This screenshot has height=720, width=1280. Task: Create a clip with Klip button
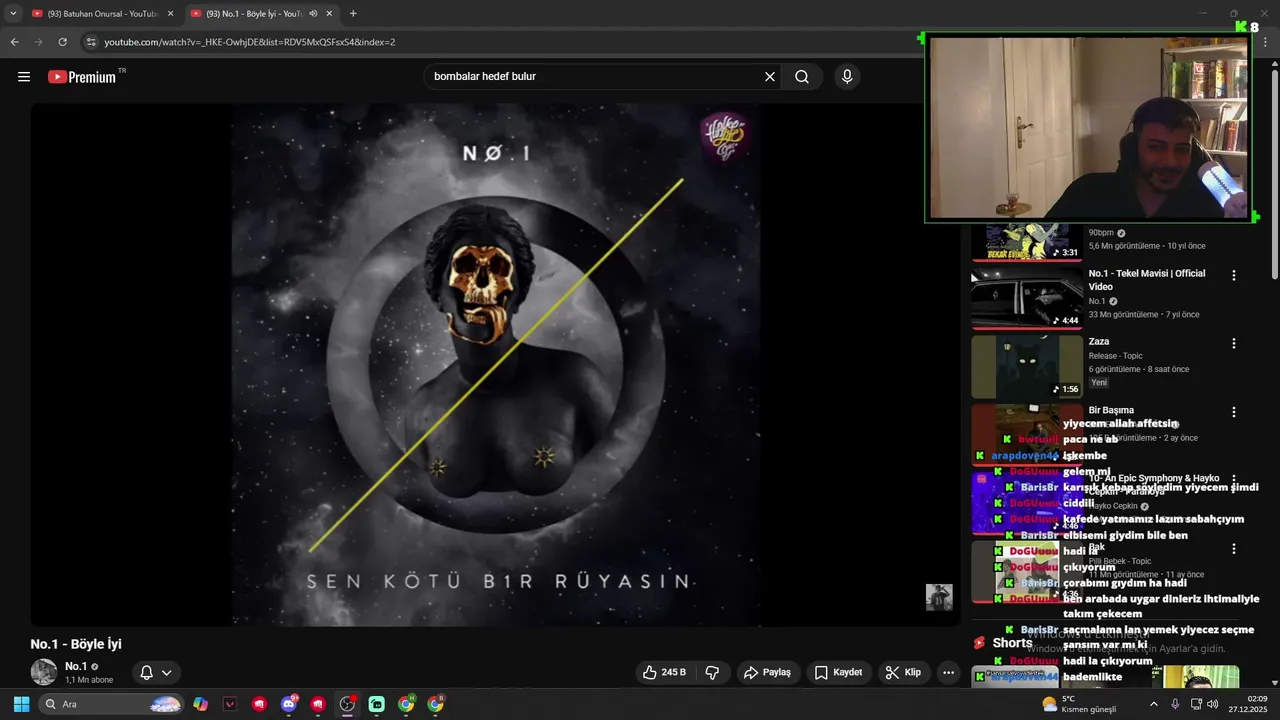[903, 673]
